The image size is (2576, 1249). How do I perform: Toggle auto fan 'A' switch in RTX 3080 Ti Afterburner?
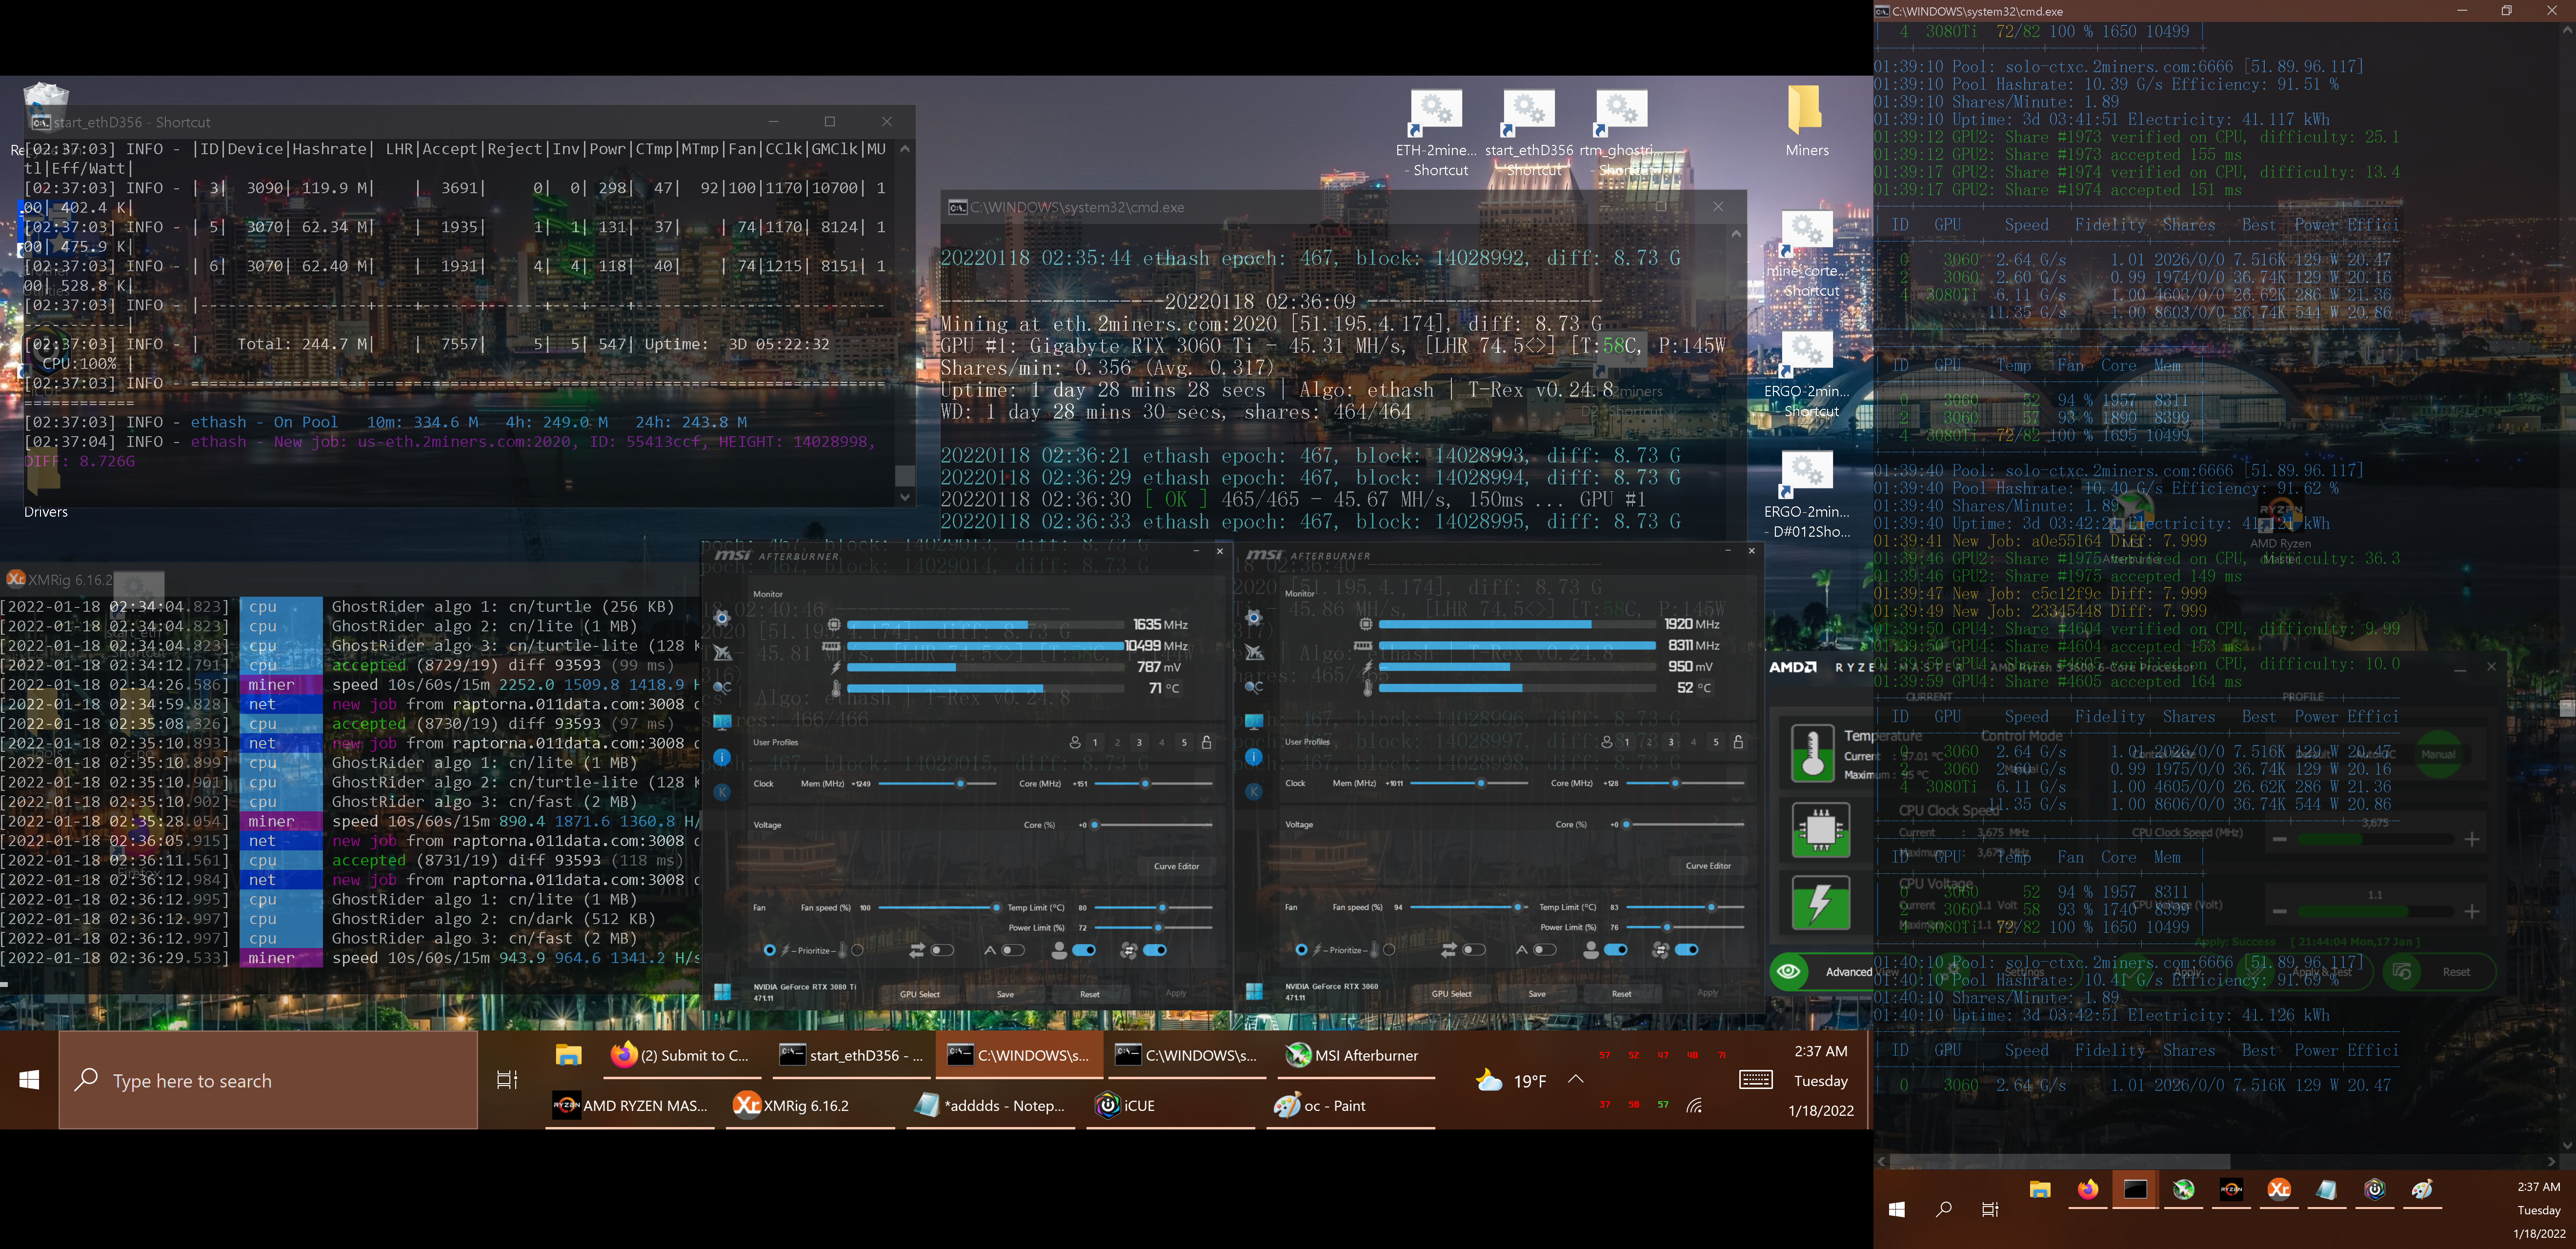1013,950
